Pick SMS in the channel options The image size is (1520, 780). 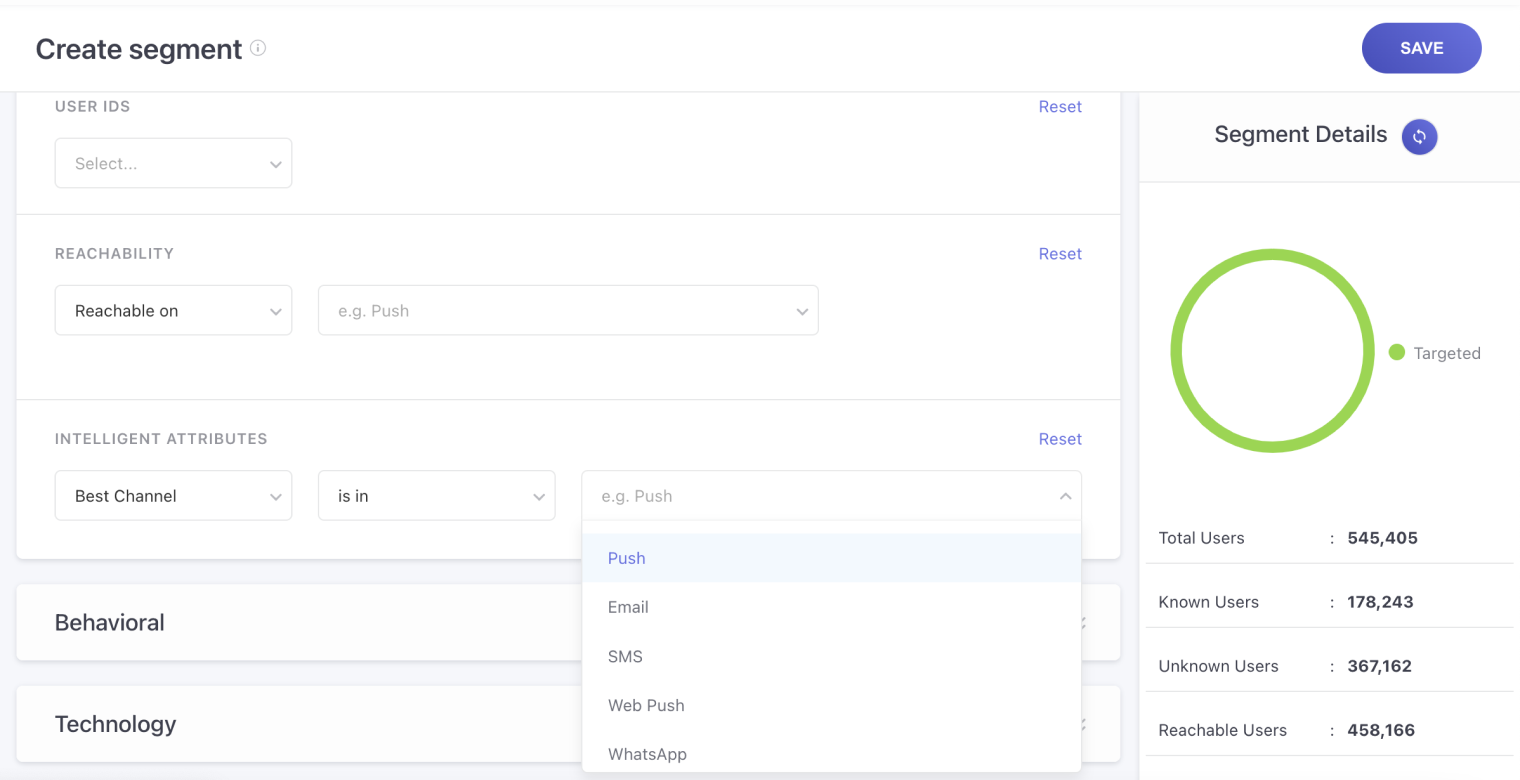(625, 656)
